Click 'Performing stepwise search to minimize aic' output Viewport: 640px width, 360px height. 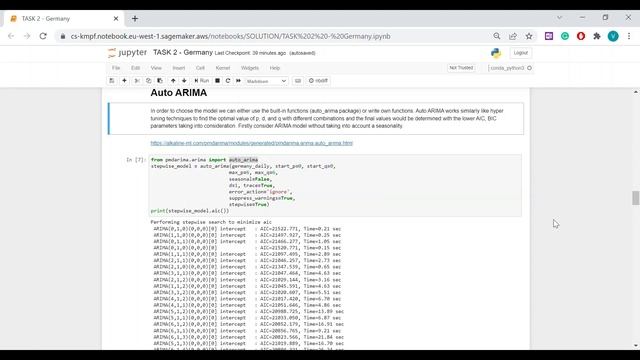pyautogui.click(x=211, y=222)
